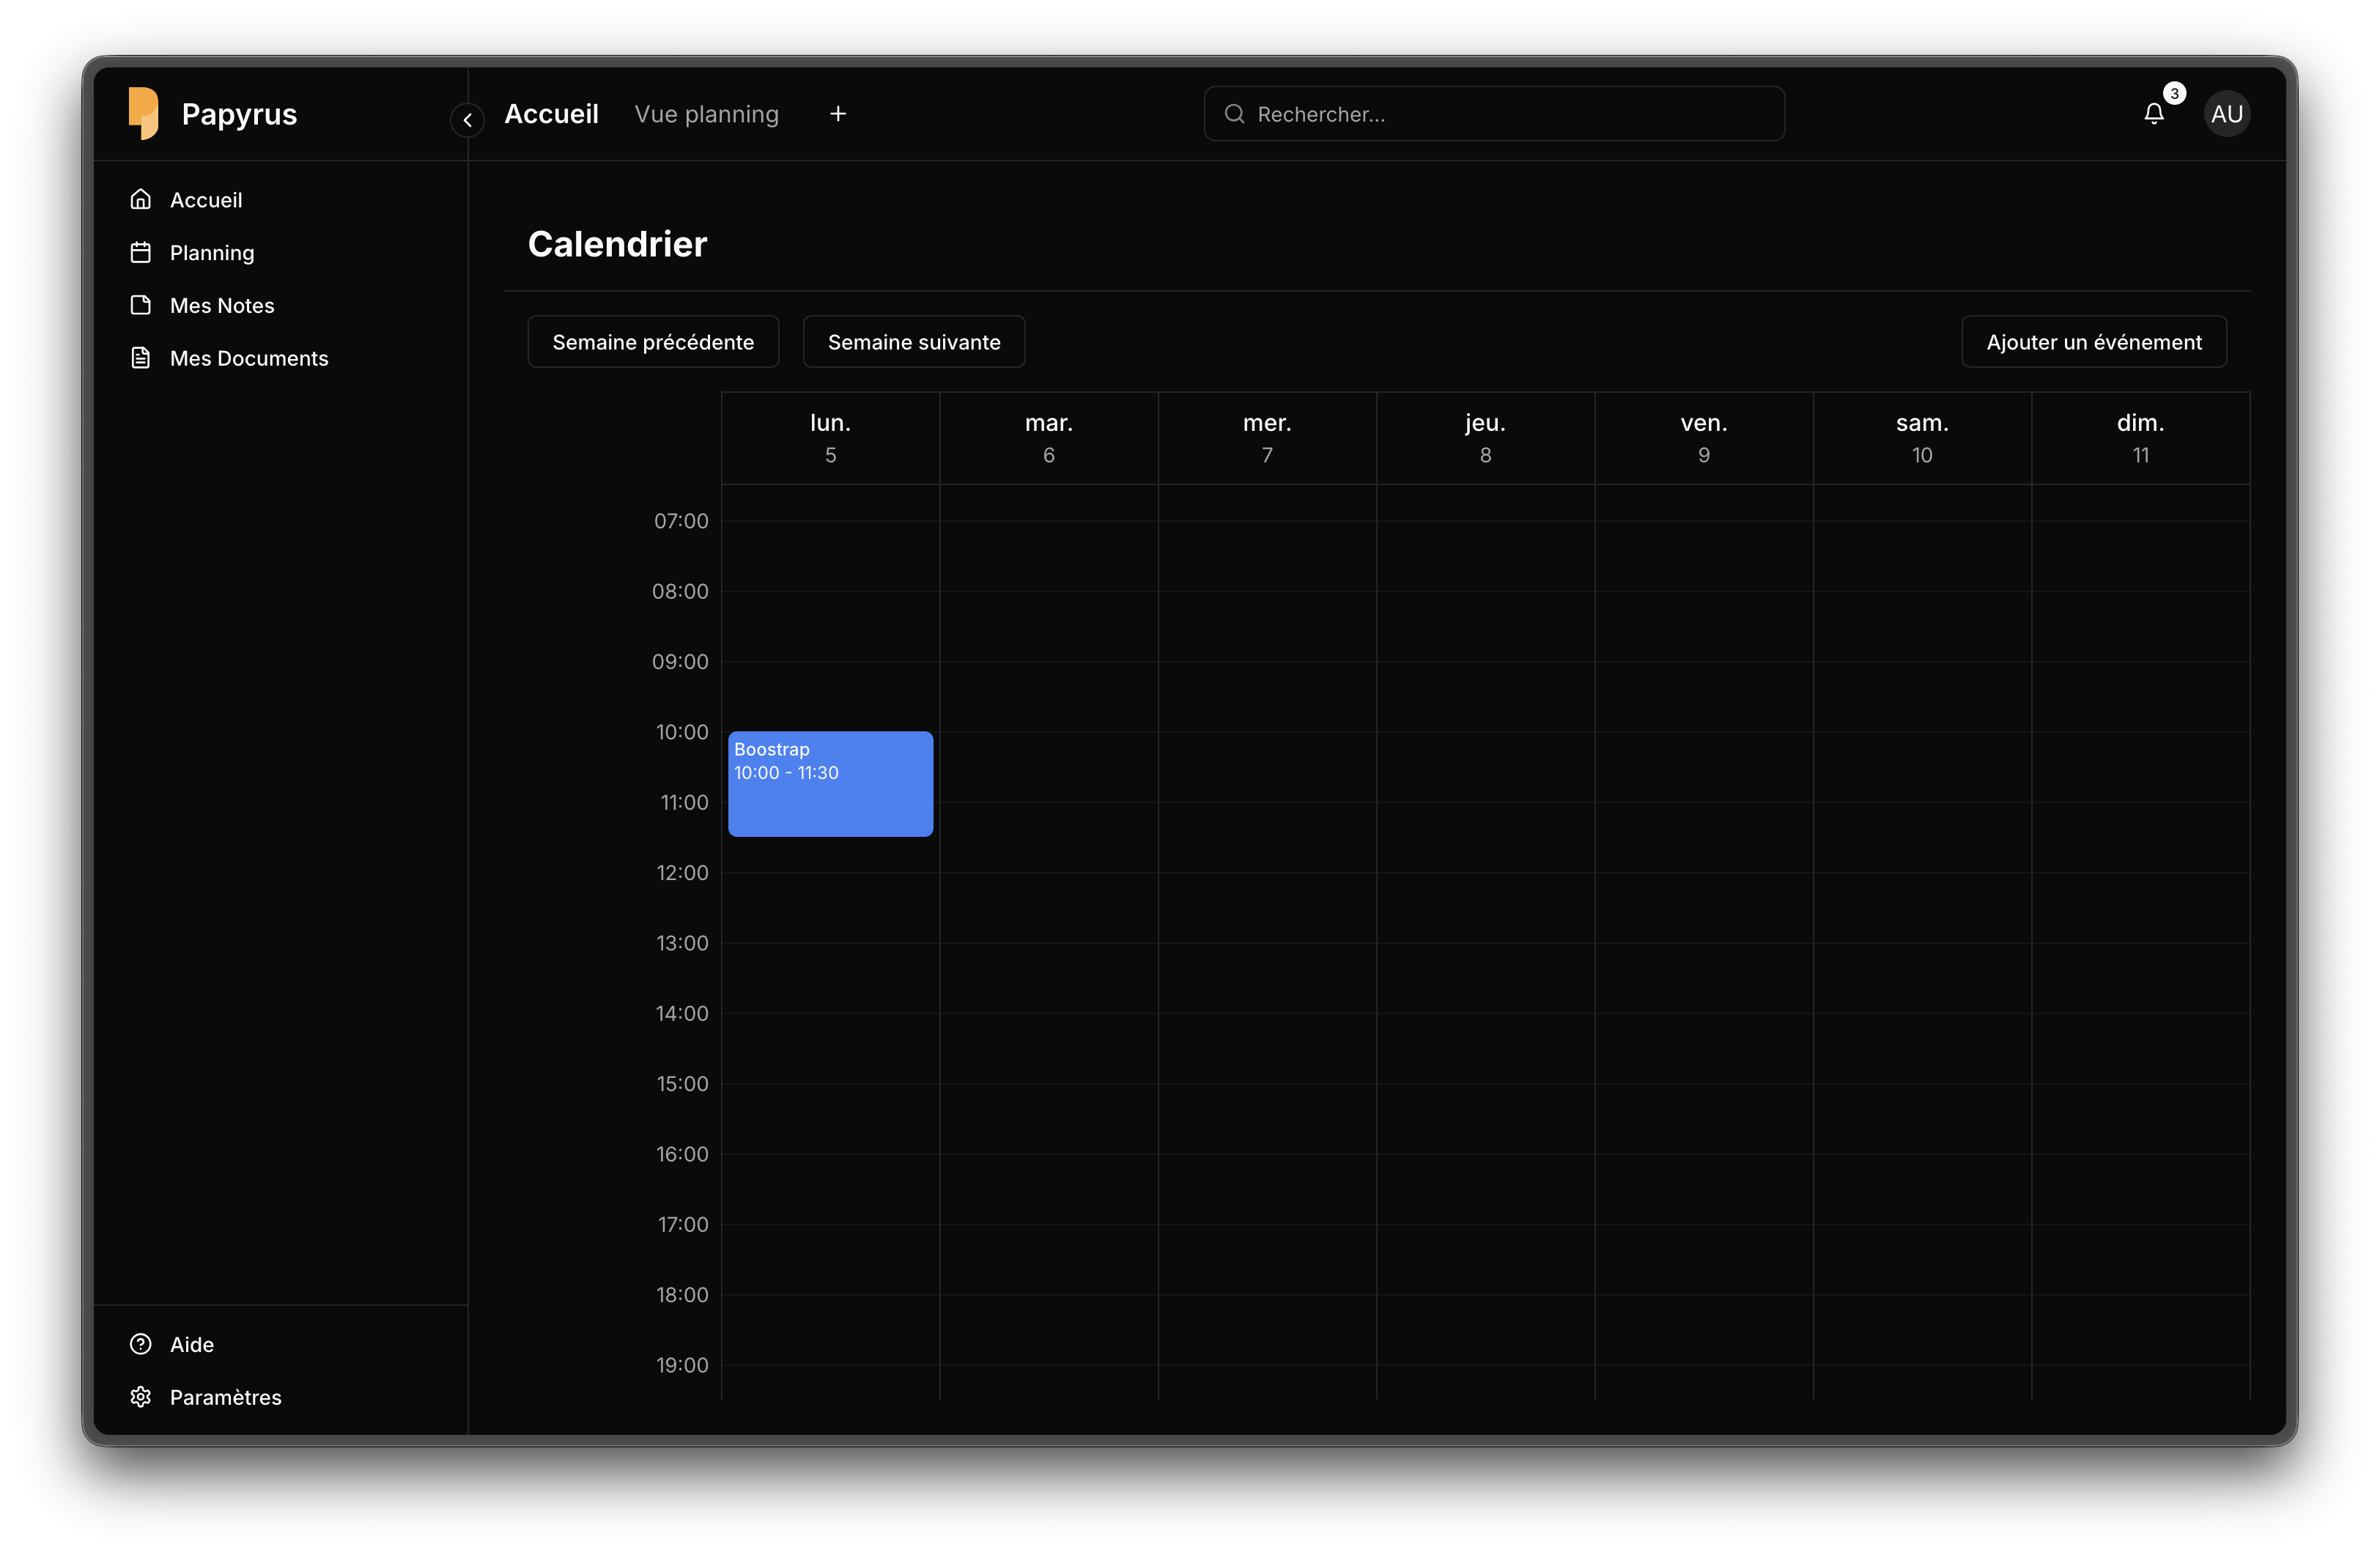
Task: Click the Mes Documents sidebar icon
Action: 141,357
